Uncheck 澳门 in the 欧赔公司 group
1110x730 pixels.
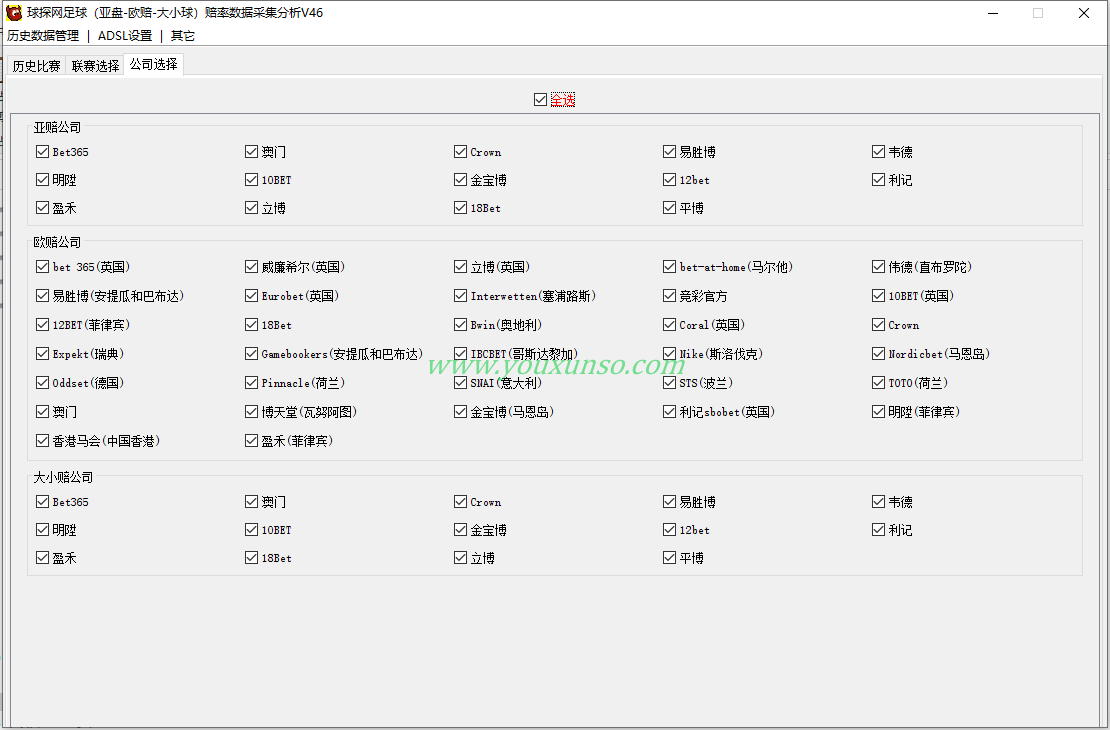(x=42, y=411)
